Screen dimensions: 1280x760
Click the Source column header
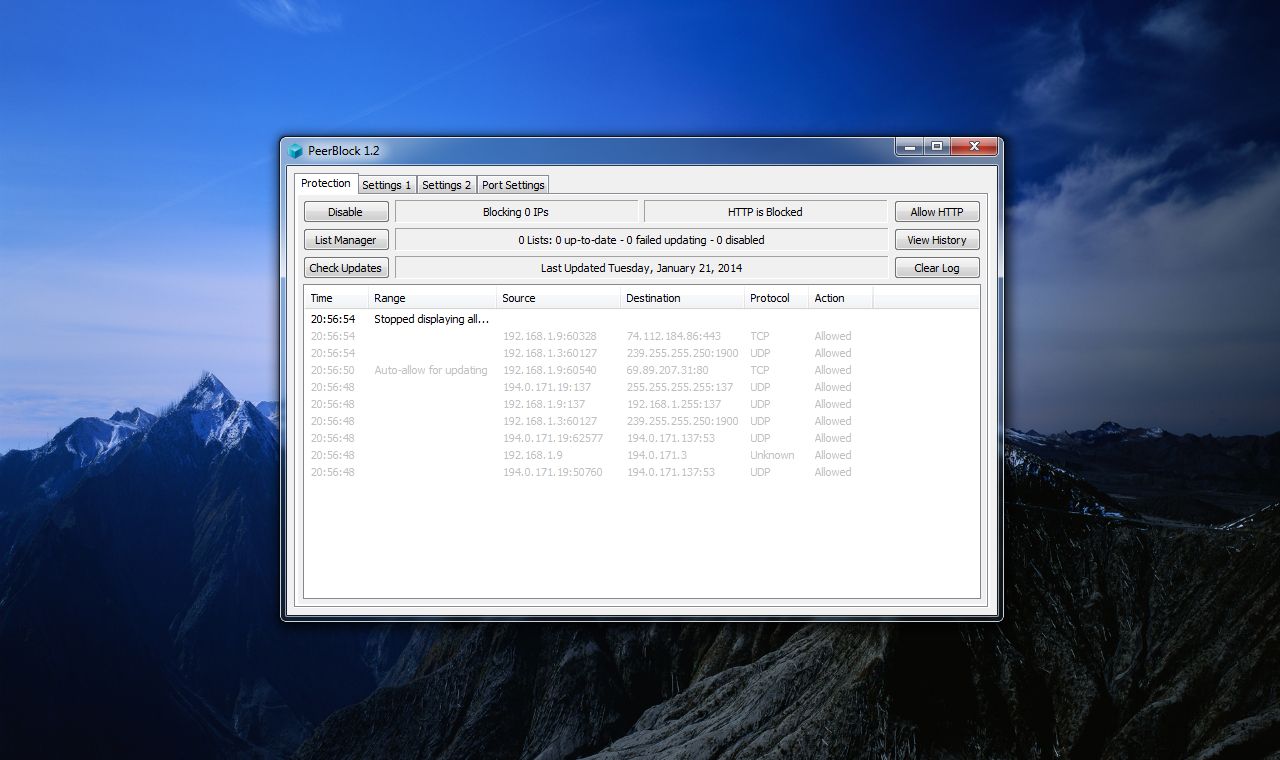point(555,297)
